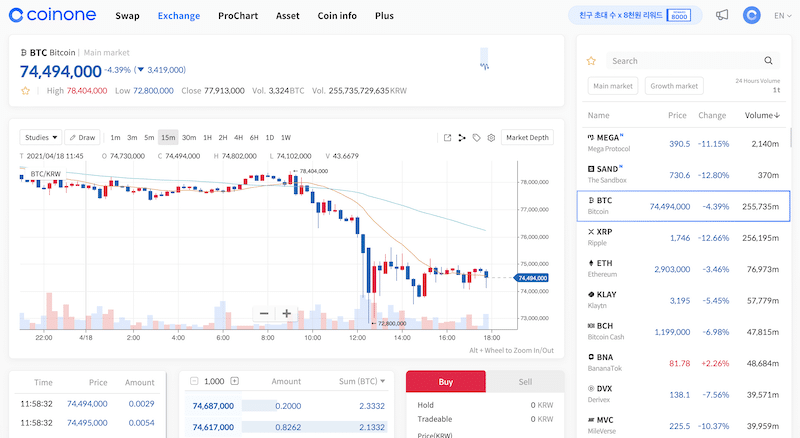800x438 pixels.
Task: Click the XRP coin icon
Action: [591, 232]
